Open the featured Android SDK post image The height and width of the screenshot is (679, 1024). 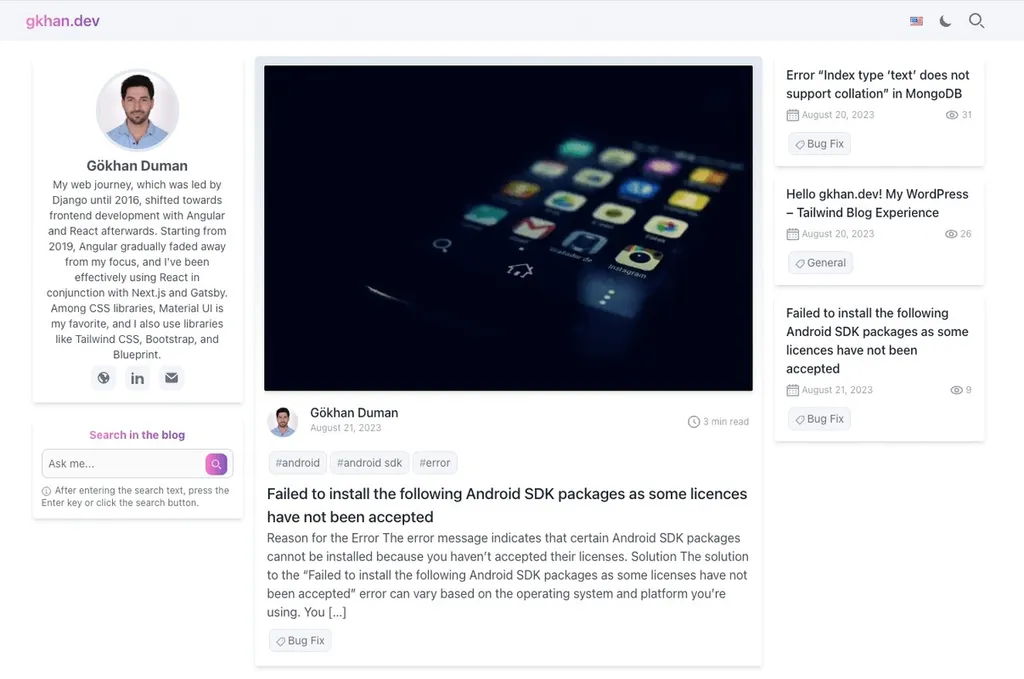pos(508,228)
